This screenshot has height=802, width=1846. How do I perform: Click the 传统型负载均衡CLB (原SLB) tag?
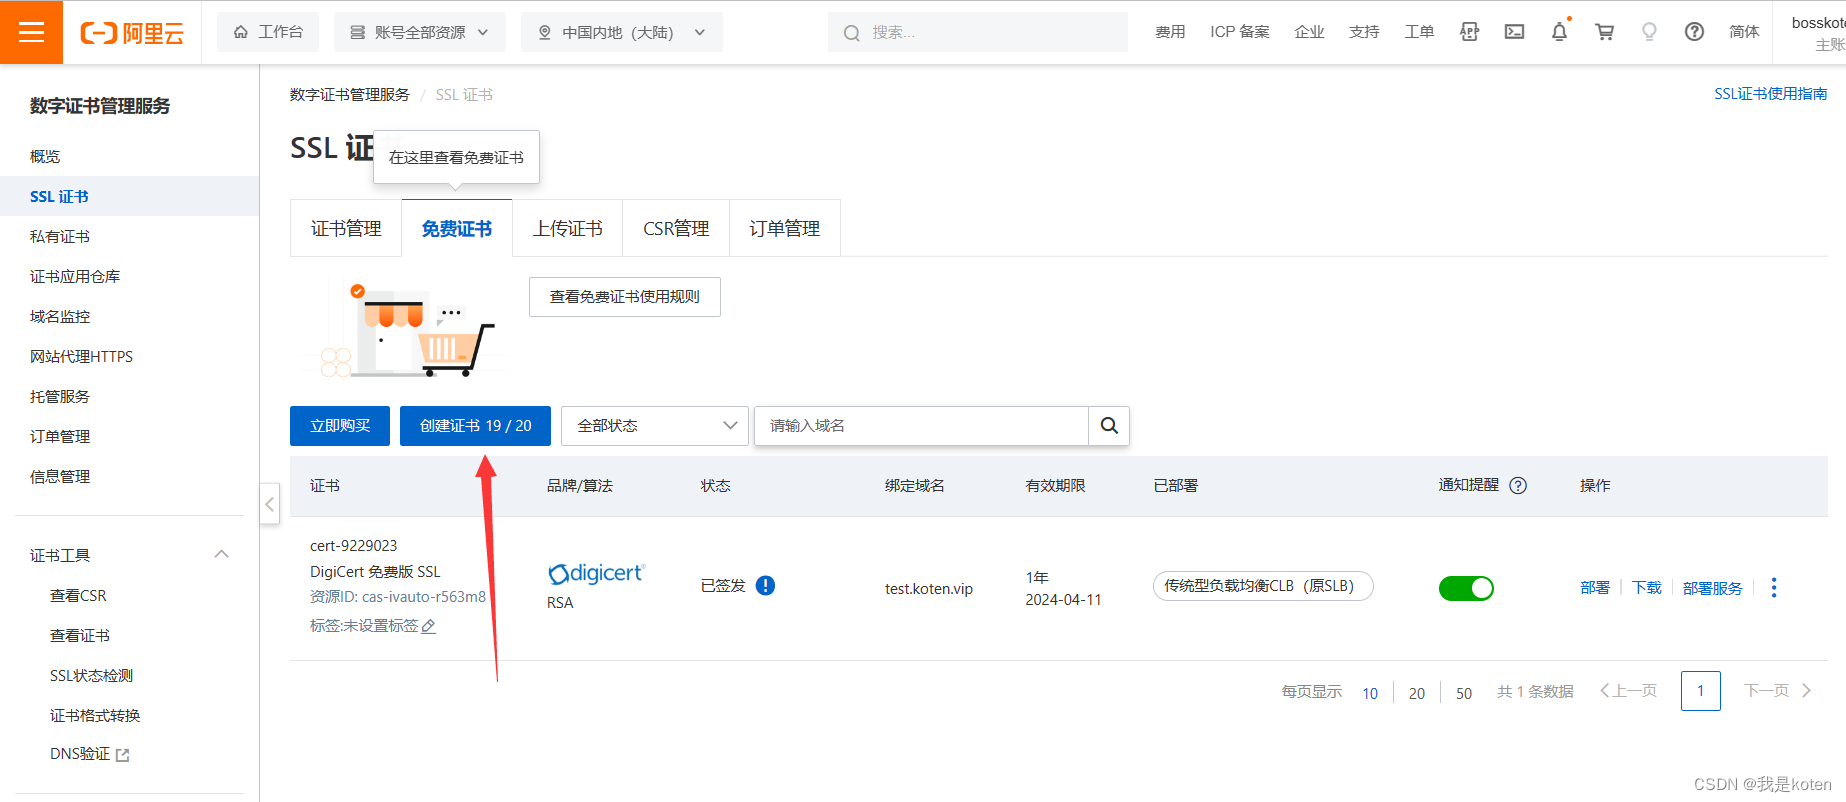click(1263, 586)
